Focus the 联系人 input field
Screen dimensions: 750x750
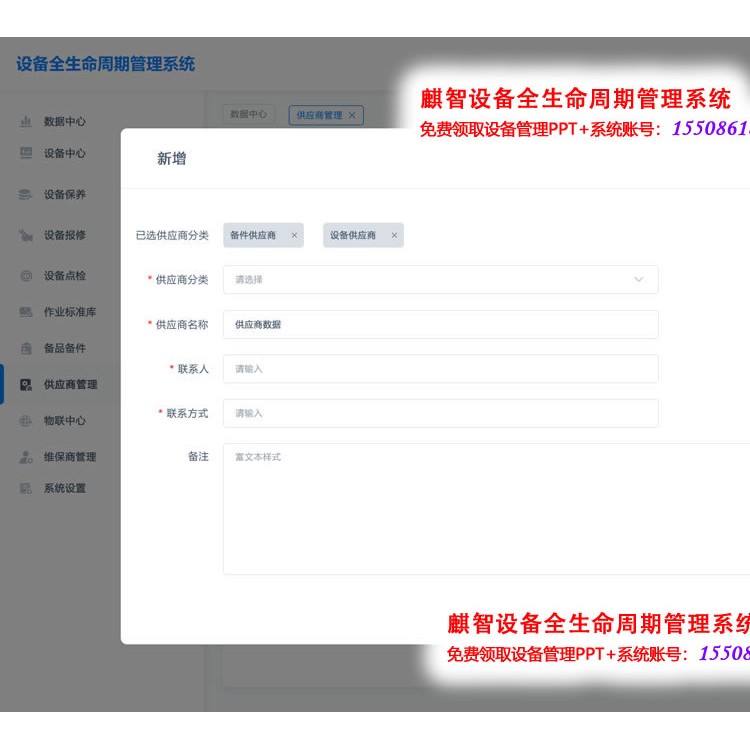point(441,369)
